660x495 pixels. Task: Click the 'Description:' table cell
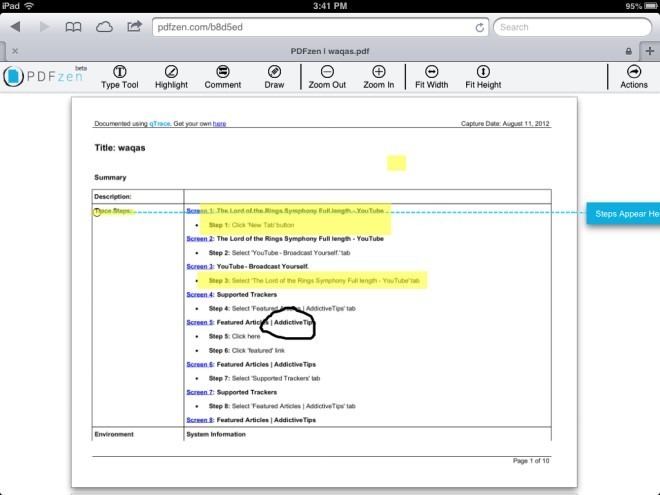138,197
